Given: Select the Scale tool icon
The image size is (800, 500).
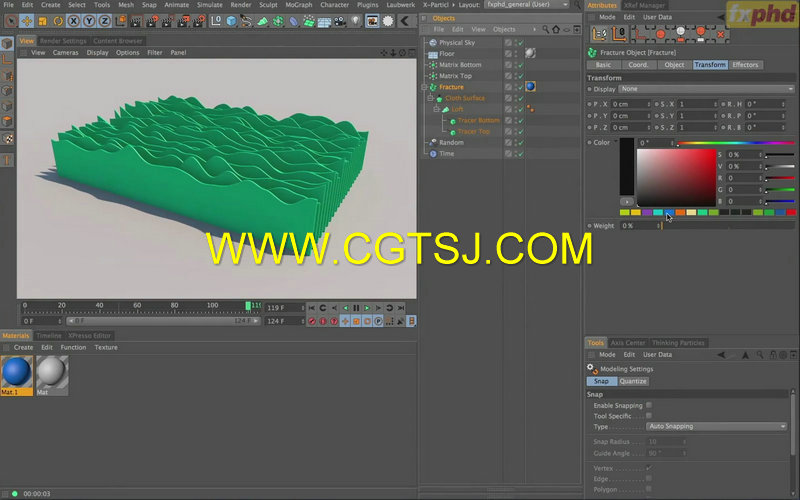Looking at the screenshot, I should pyautogui.click(x=42, y=21).
